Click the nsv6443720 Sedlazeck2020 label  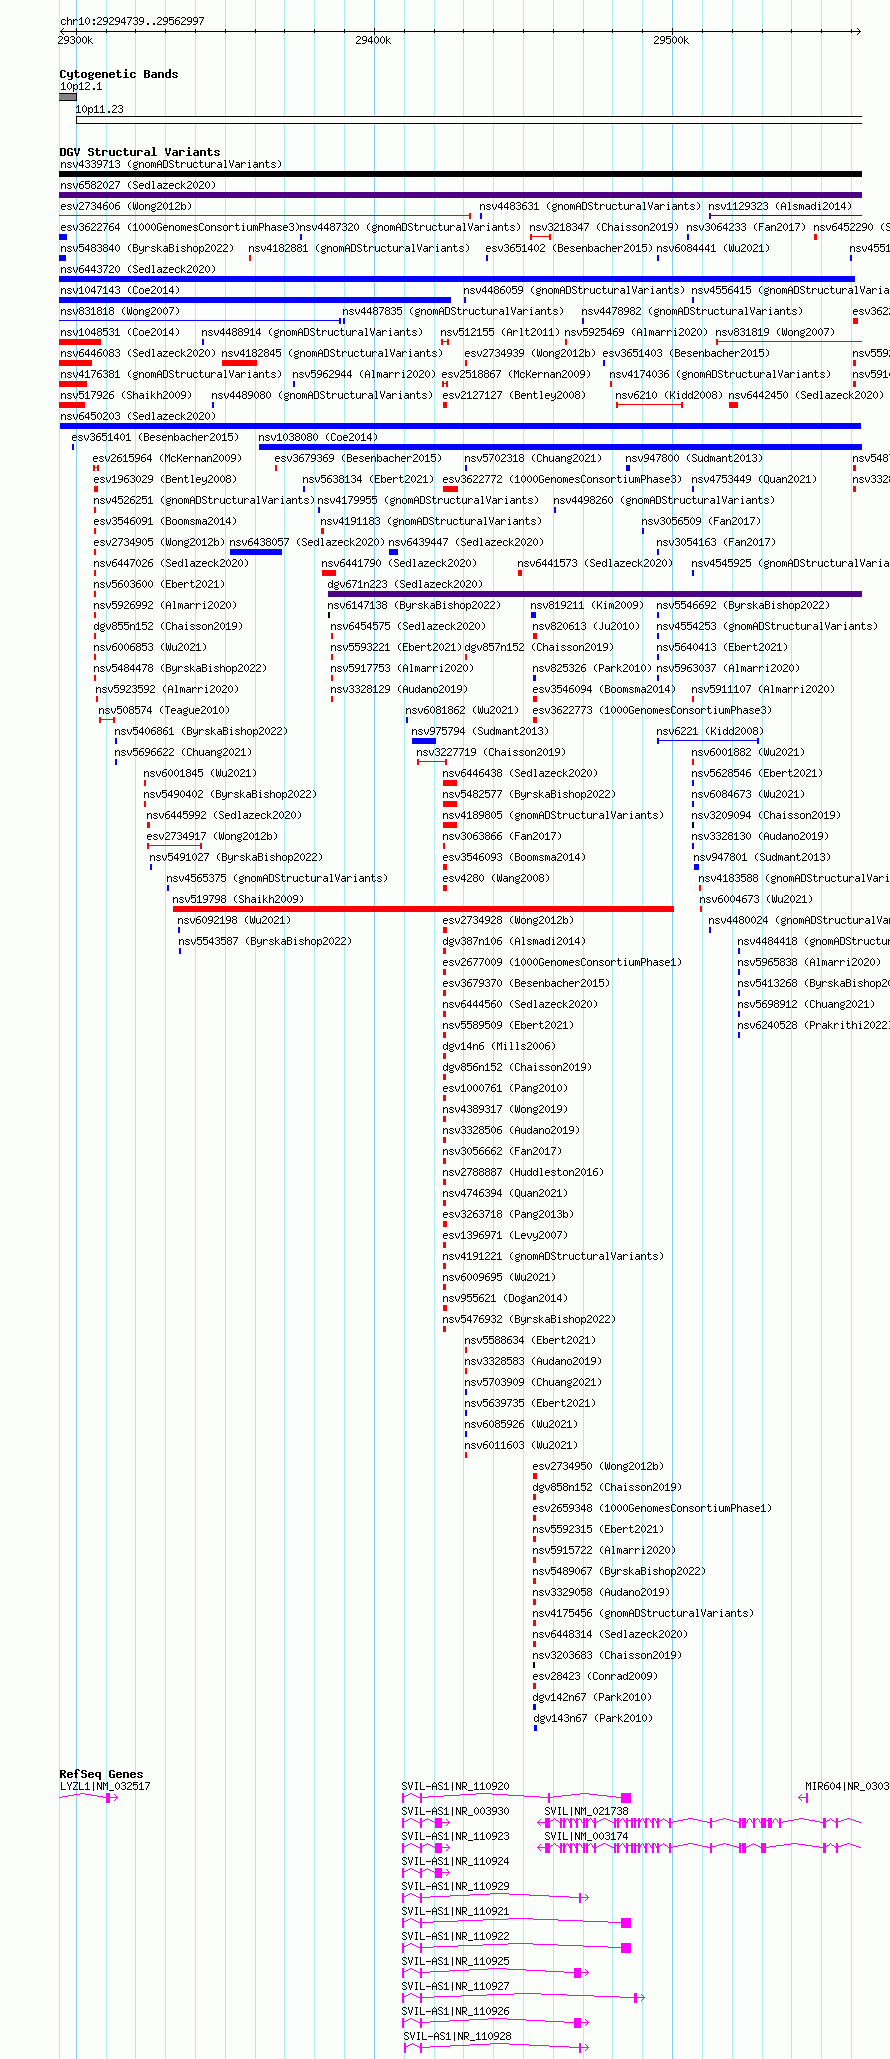click(138, 269)
